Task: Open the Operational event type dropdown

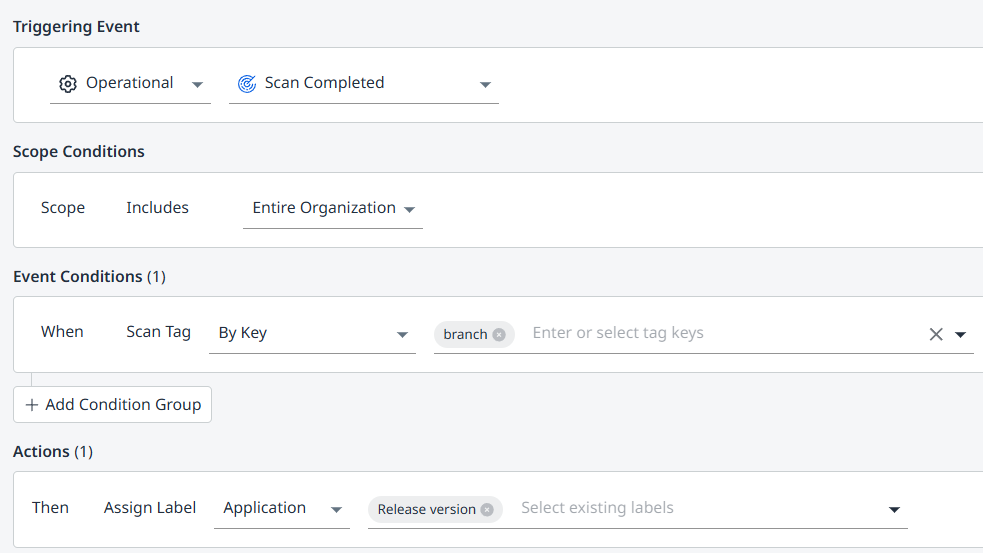Action: (197, 84)
